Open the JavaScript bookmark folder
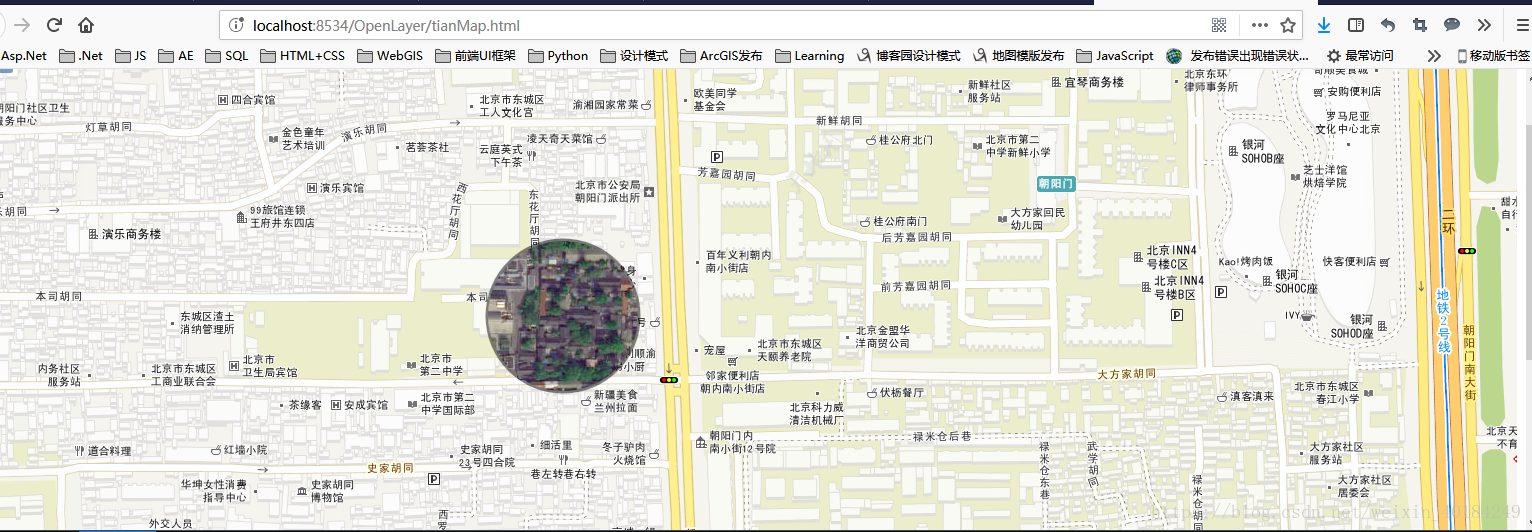 (x=1114, y=56)
